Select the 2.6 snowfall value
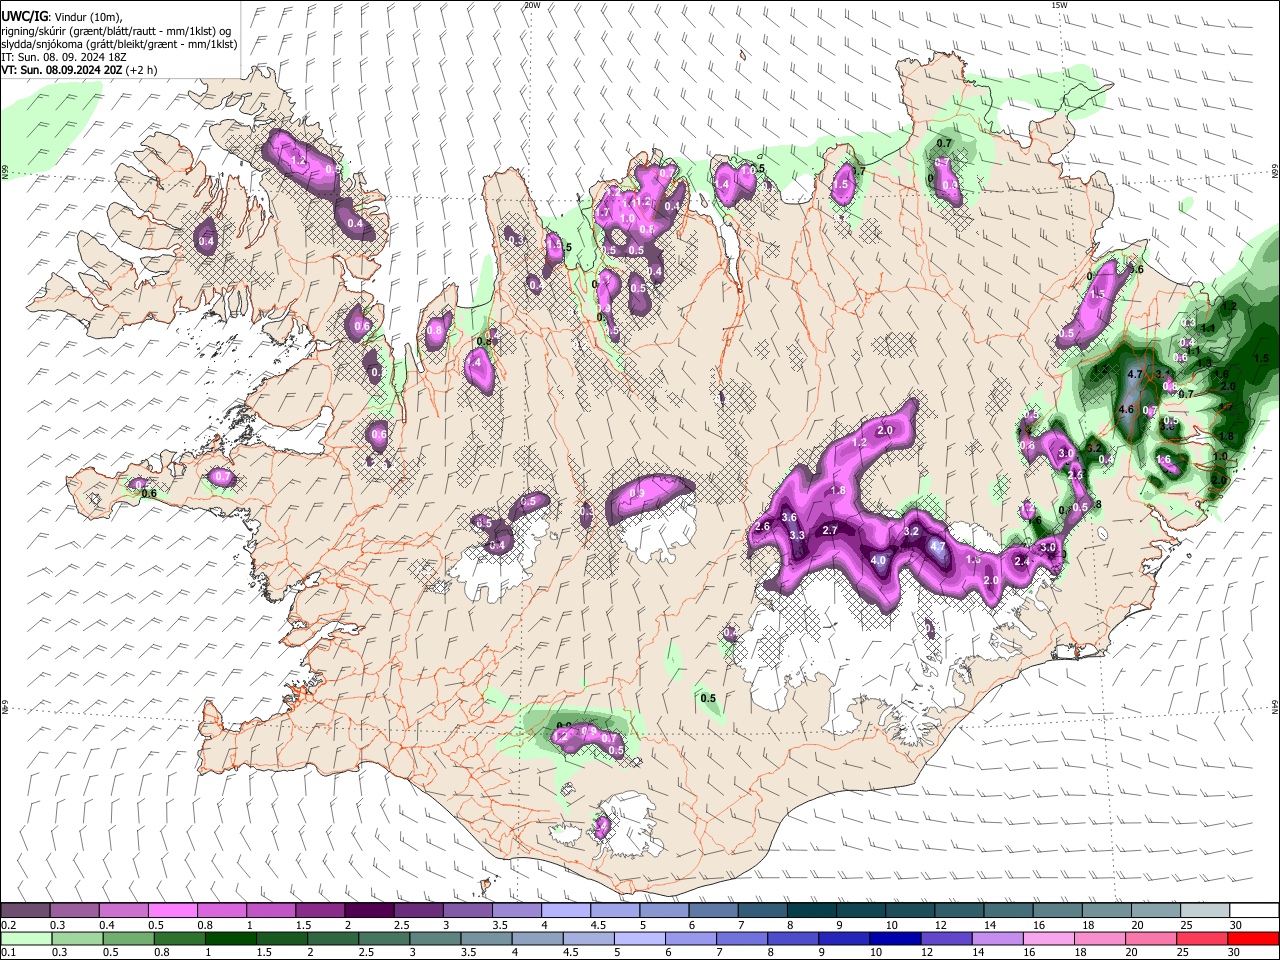The height and width of the screenshot is (960, 1280). (x=762, y=526)
